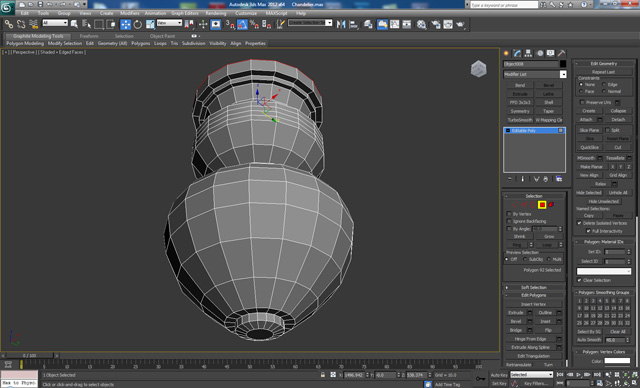This screenshot has width=640, height=388.
Task: Toggle the Split checkbox
Action: tap(607, 130)
